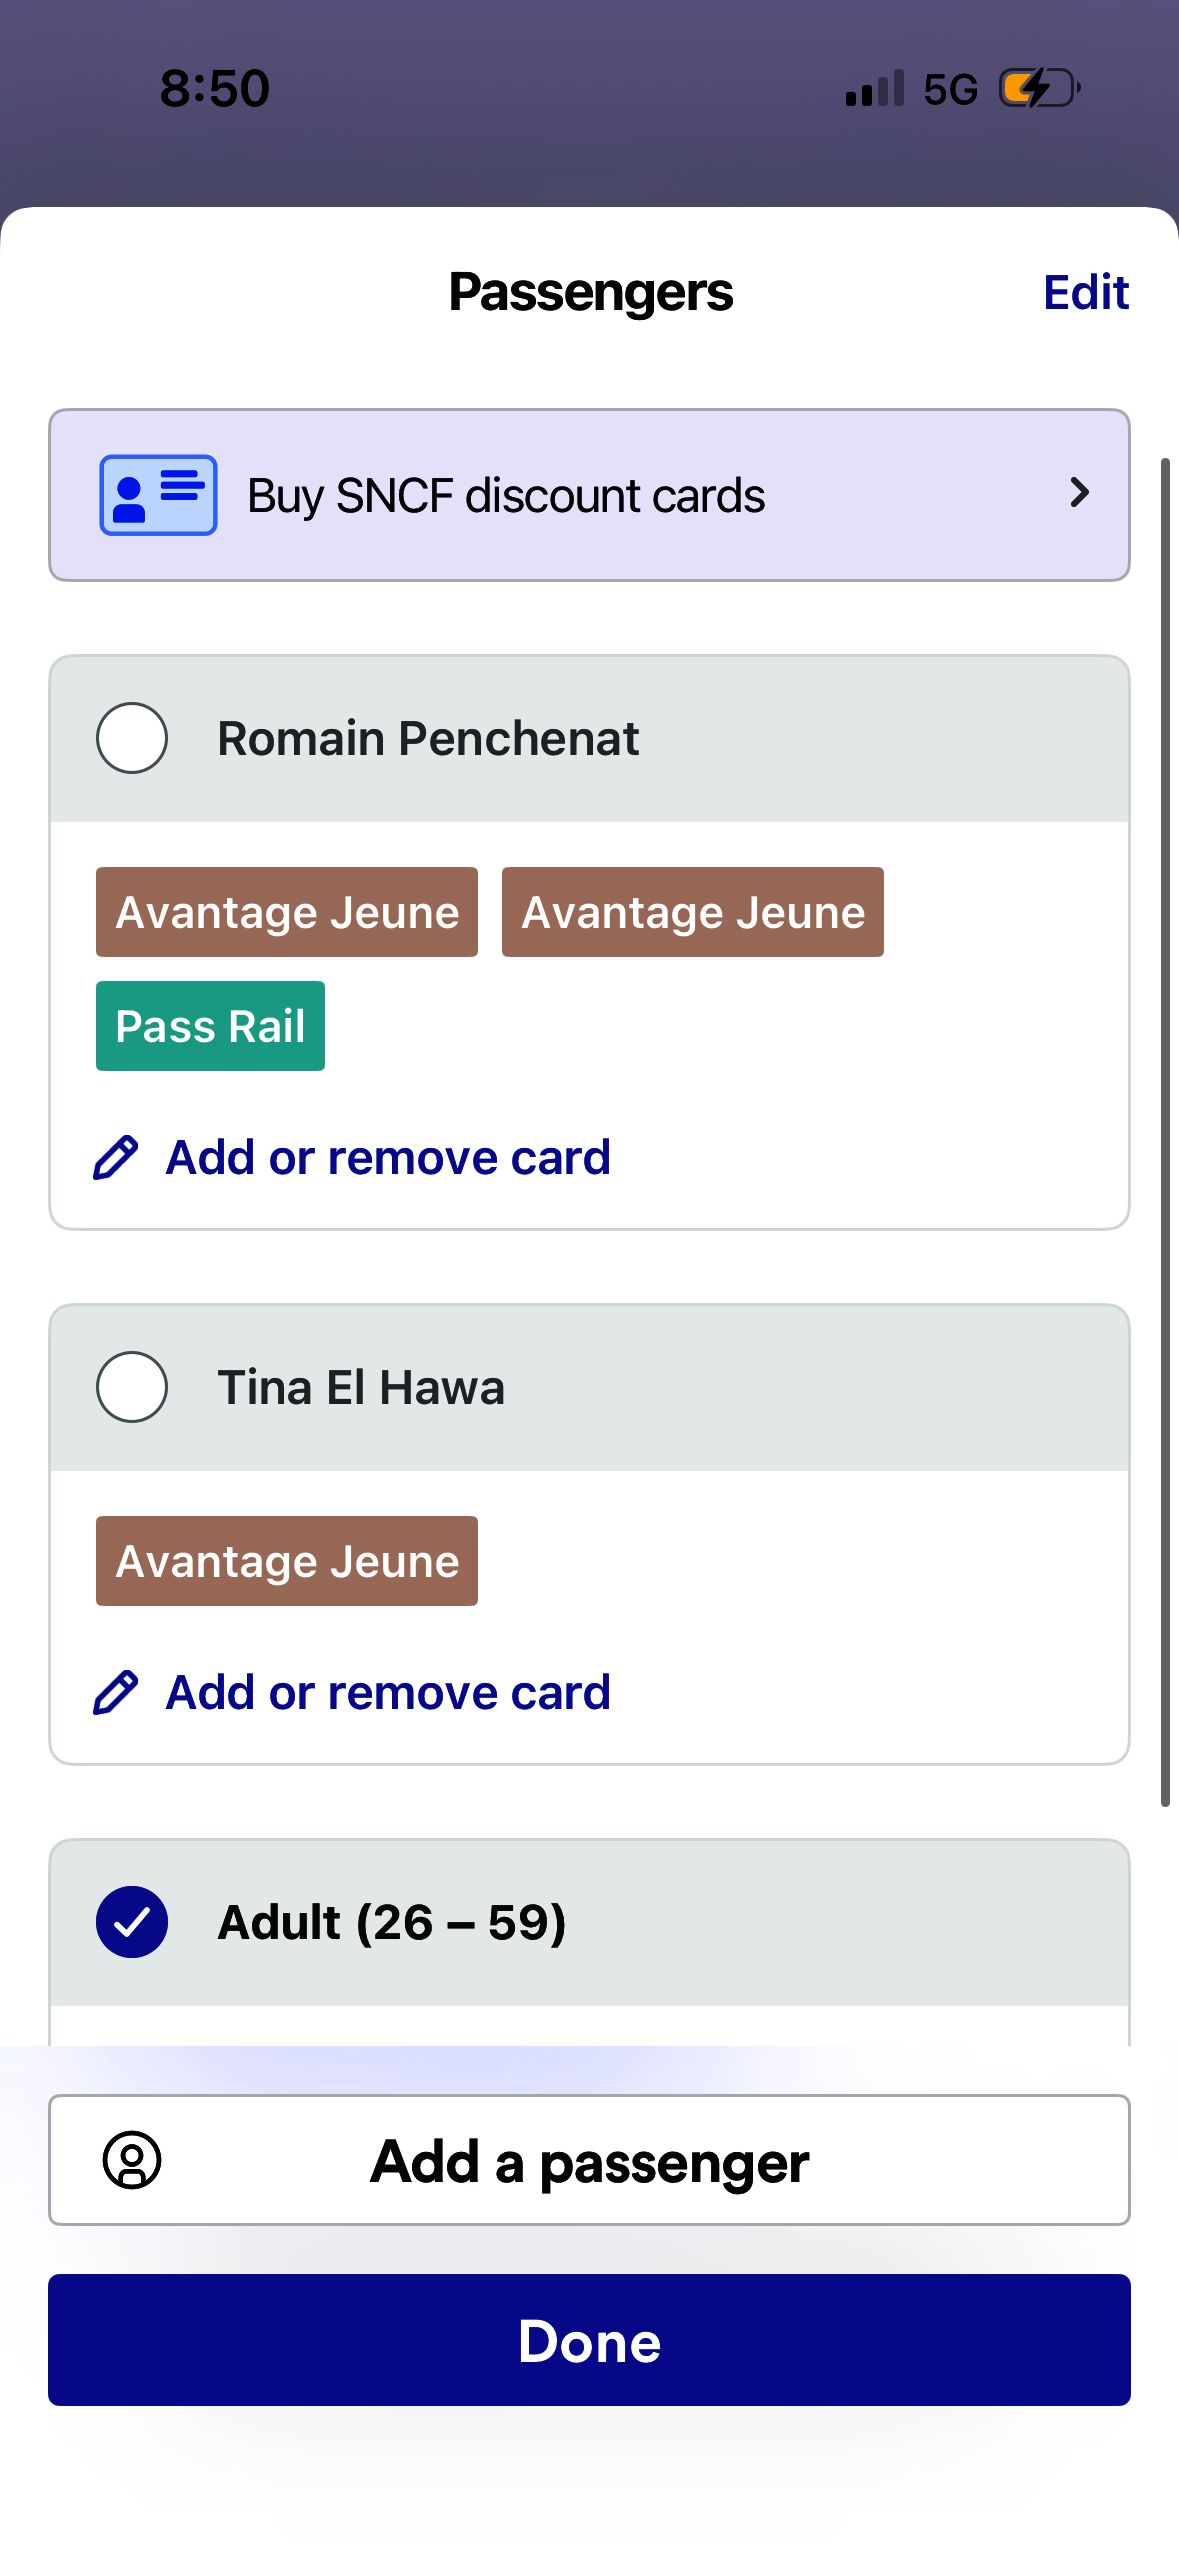Open the chevron on Buy SNCF discount cards
The image size is (1179, 2556).
(x=1079, y=493)
